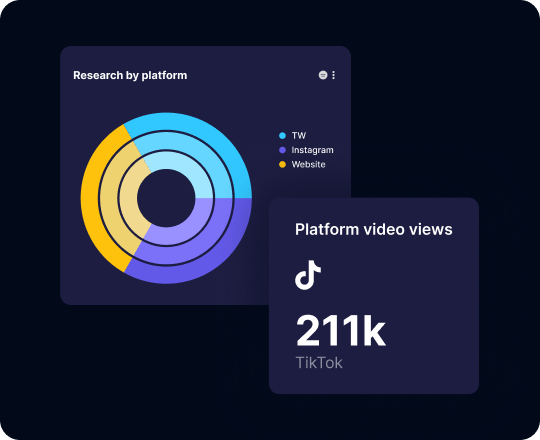Click the Research by platform title
Screen dimensions: 540x440
pos(130,75)
